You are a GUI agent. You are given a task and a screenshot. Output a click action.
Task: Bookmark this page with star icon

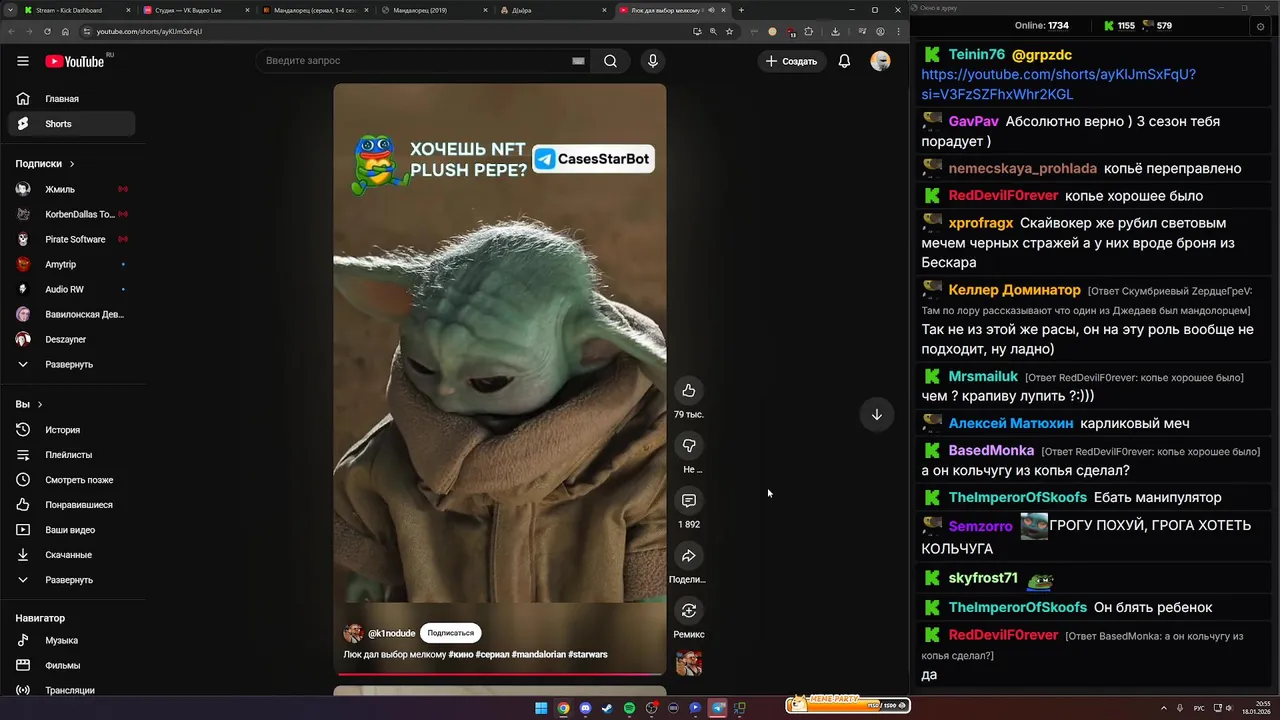pos(729,31)
